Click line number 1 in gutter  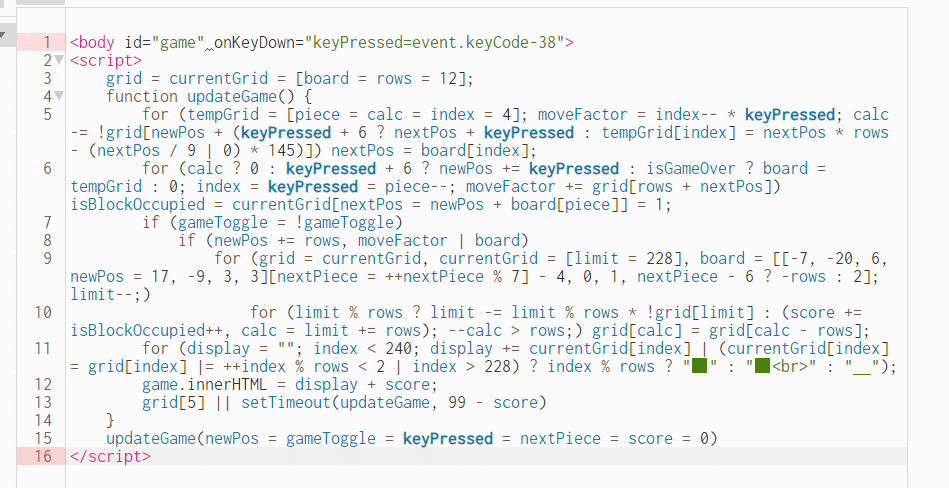[x=47, y=42]
